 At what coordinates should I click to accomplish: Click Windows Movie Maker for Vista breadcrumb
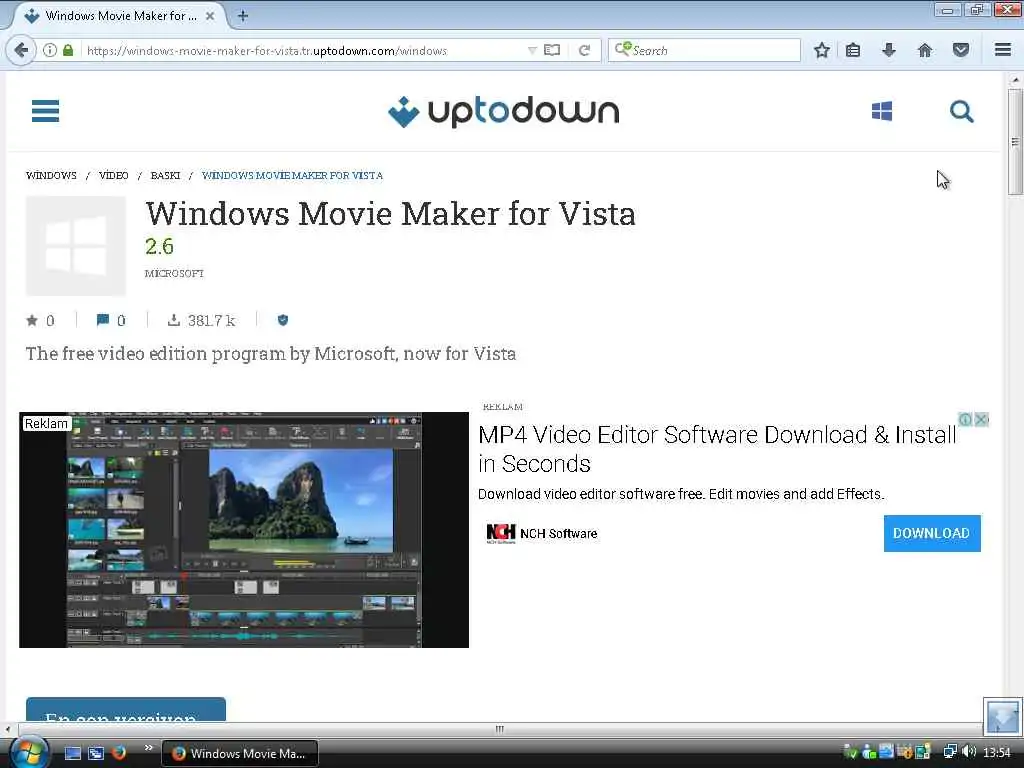coord(292,176)
